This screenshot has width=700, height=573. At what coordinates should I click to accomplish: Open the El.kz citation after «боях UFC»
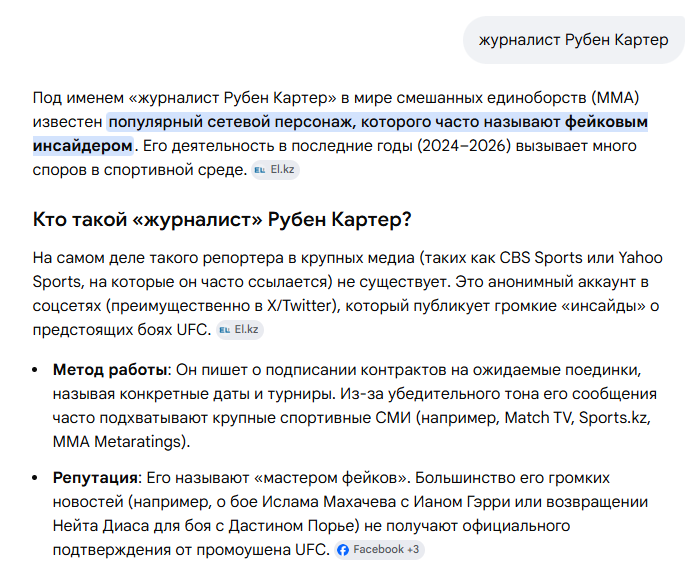(240, 330)
